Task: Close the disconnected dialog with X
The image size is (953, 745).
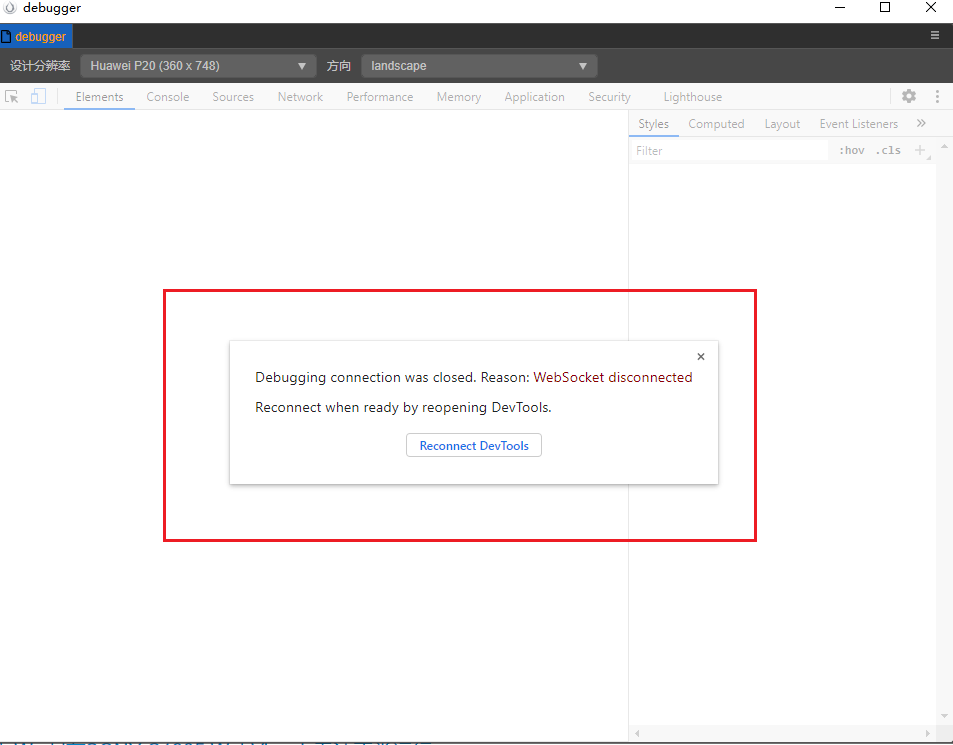Action: [x=701, y=357]
